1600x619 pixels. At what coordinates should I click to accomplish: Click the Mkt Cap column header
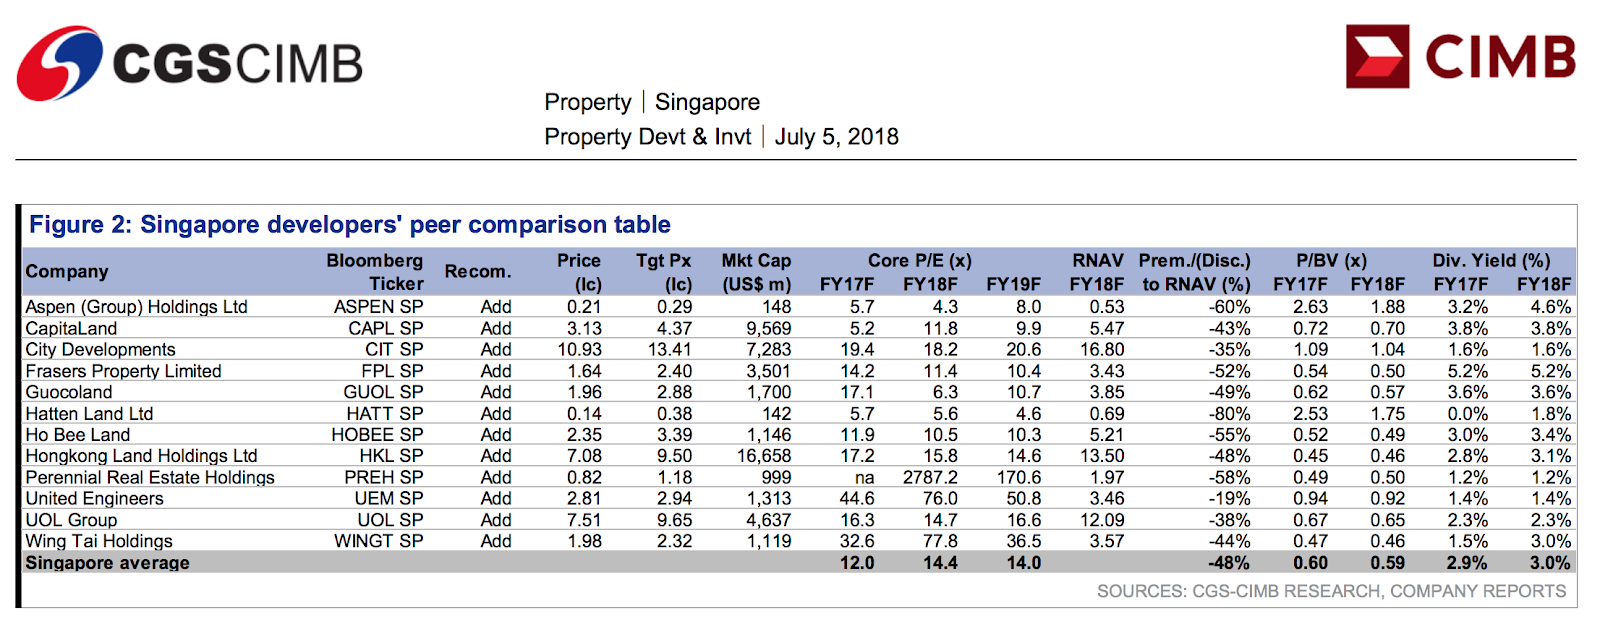point(757,272)
